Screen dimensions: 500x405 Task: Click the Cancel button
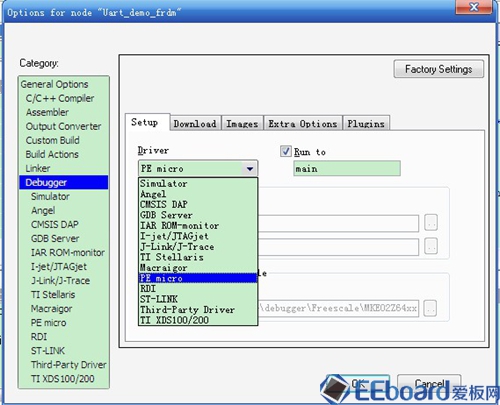[x=429, y=384]
